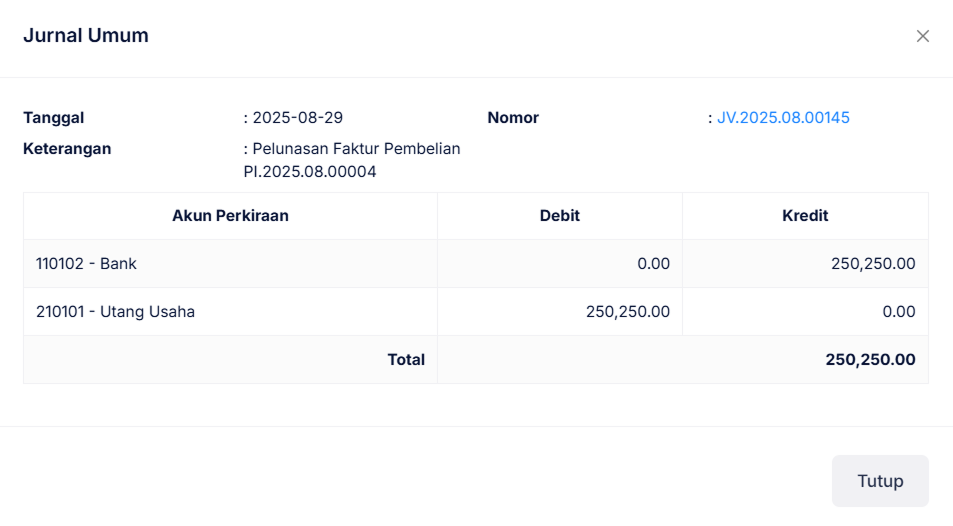The width and height of the screenshot is (953, 526).
Task: Click the Akun Perkiraan column header
Action: pos(230,216)
